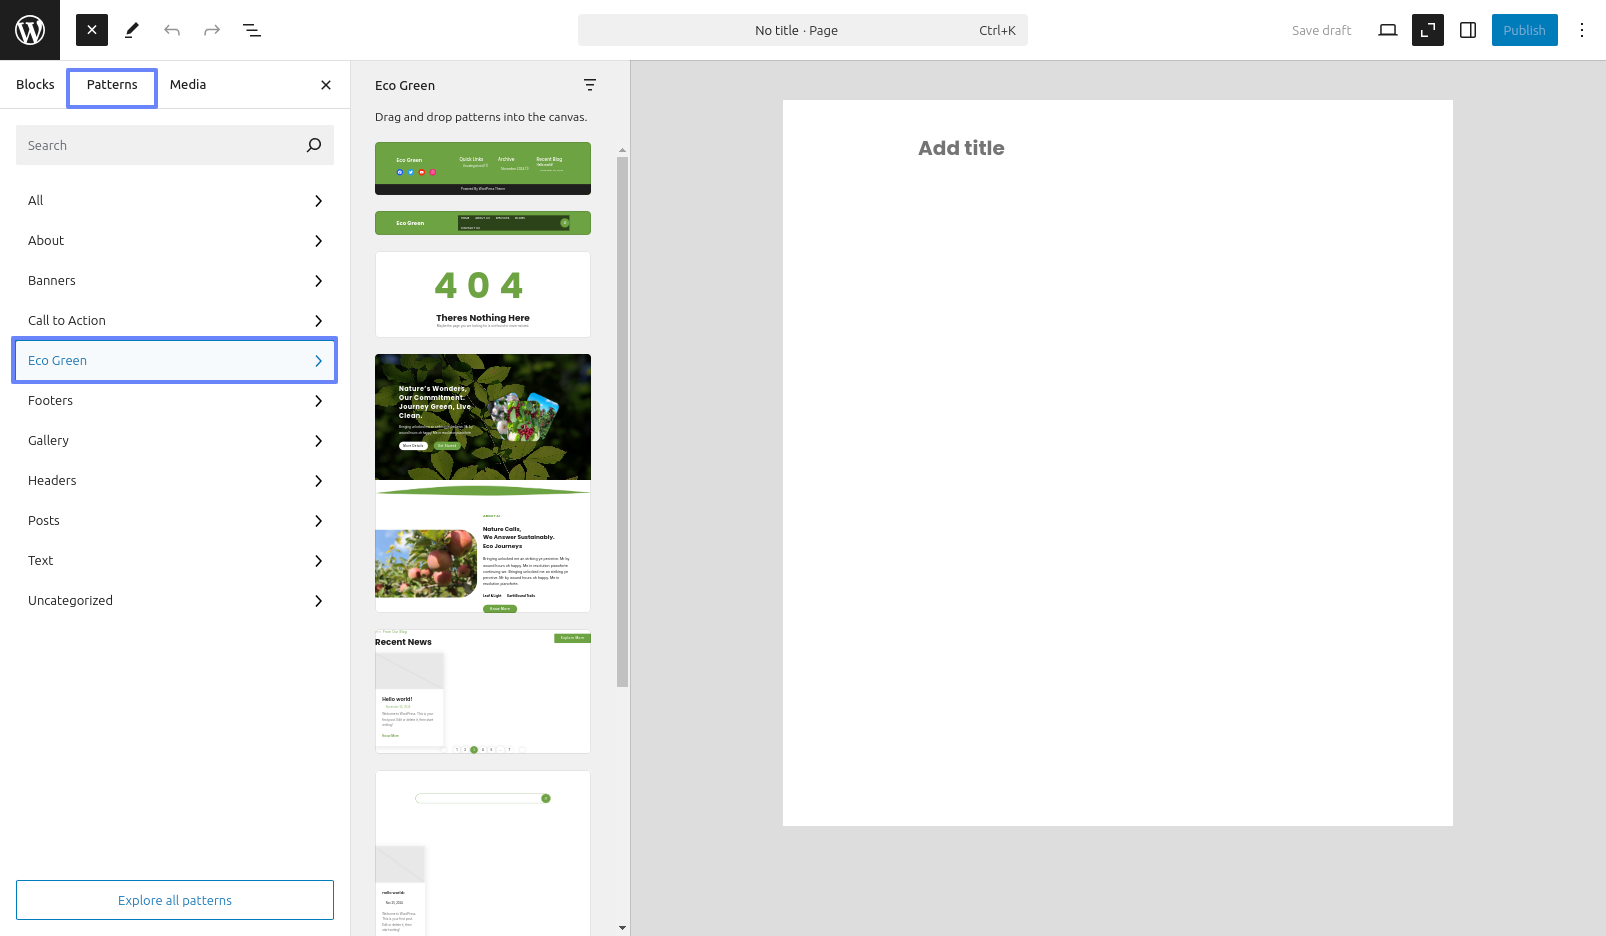Switch to the Blocks tab
This screenshot has width=1606, height=936.
[x=35, y=85]
